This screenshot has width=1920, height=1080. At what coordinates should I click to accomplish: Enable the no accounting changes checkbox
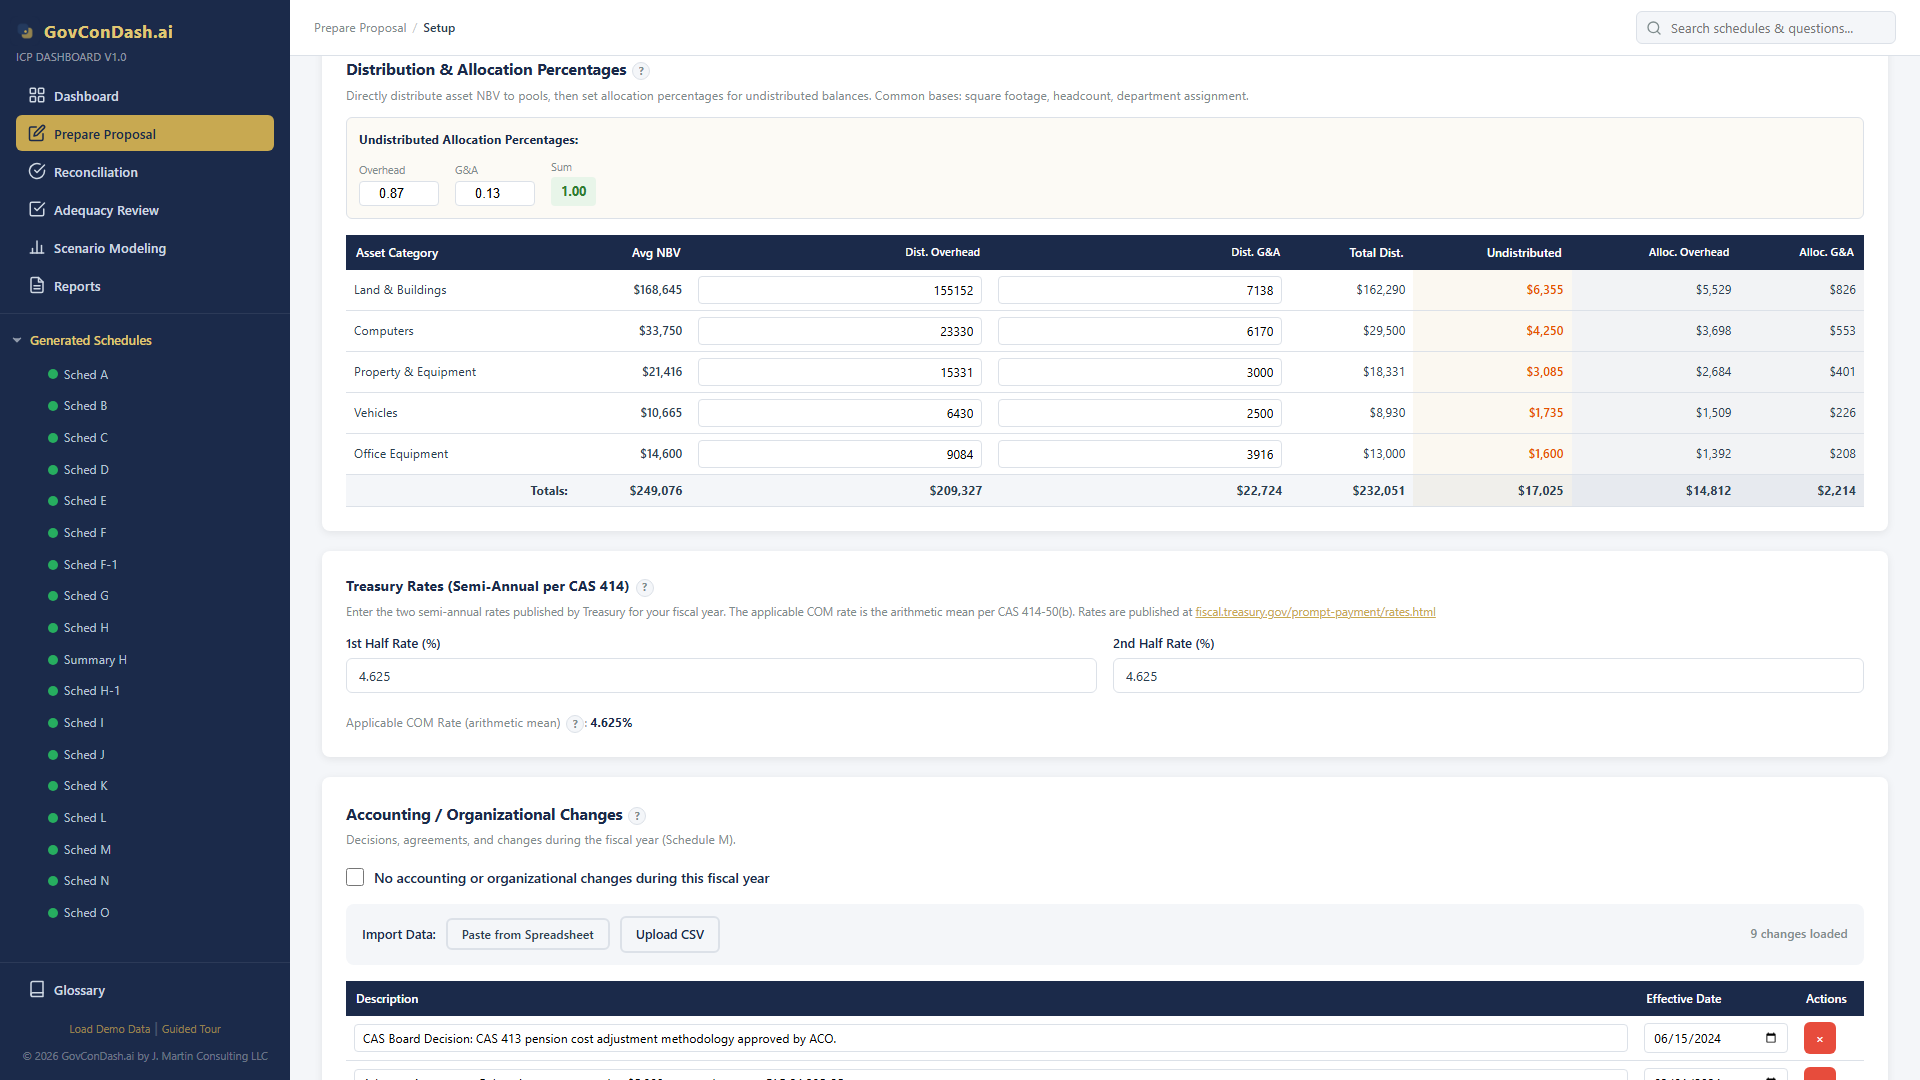355,877
